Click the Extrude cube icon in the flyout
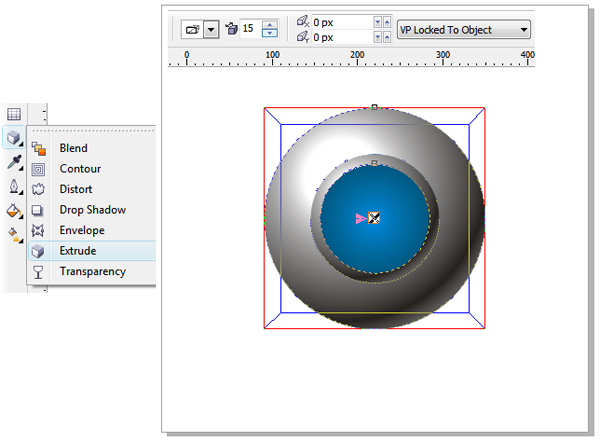 (38, 251)
